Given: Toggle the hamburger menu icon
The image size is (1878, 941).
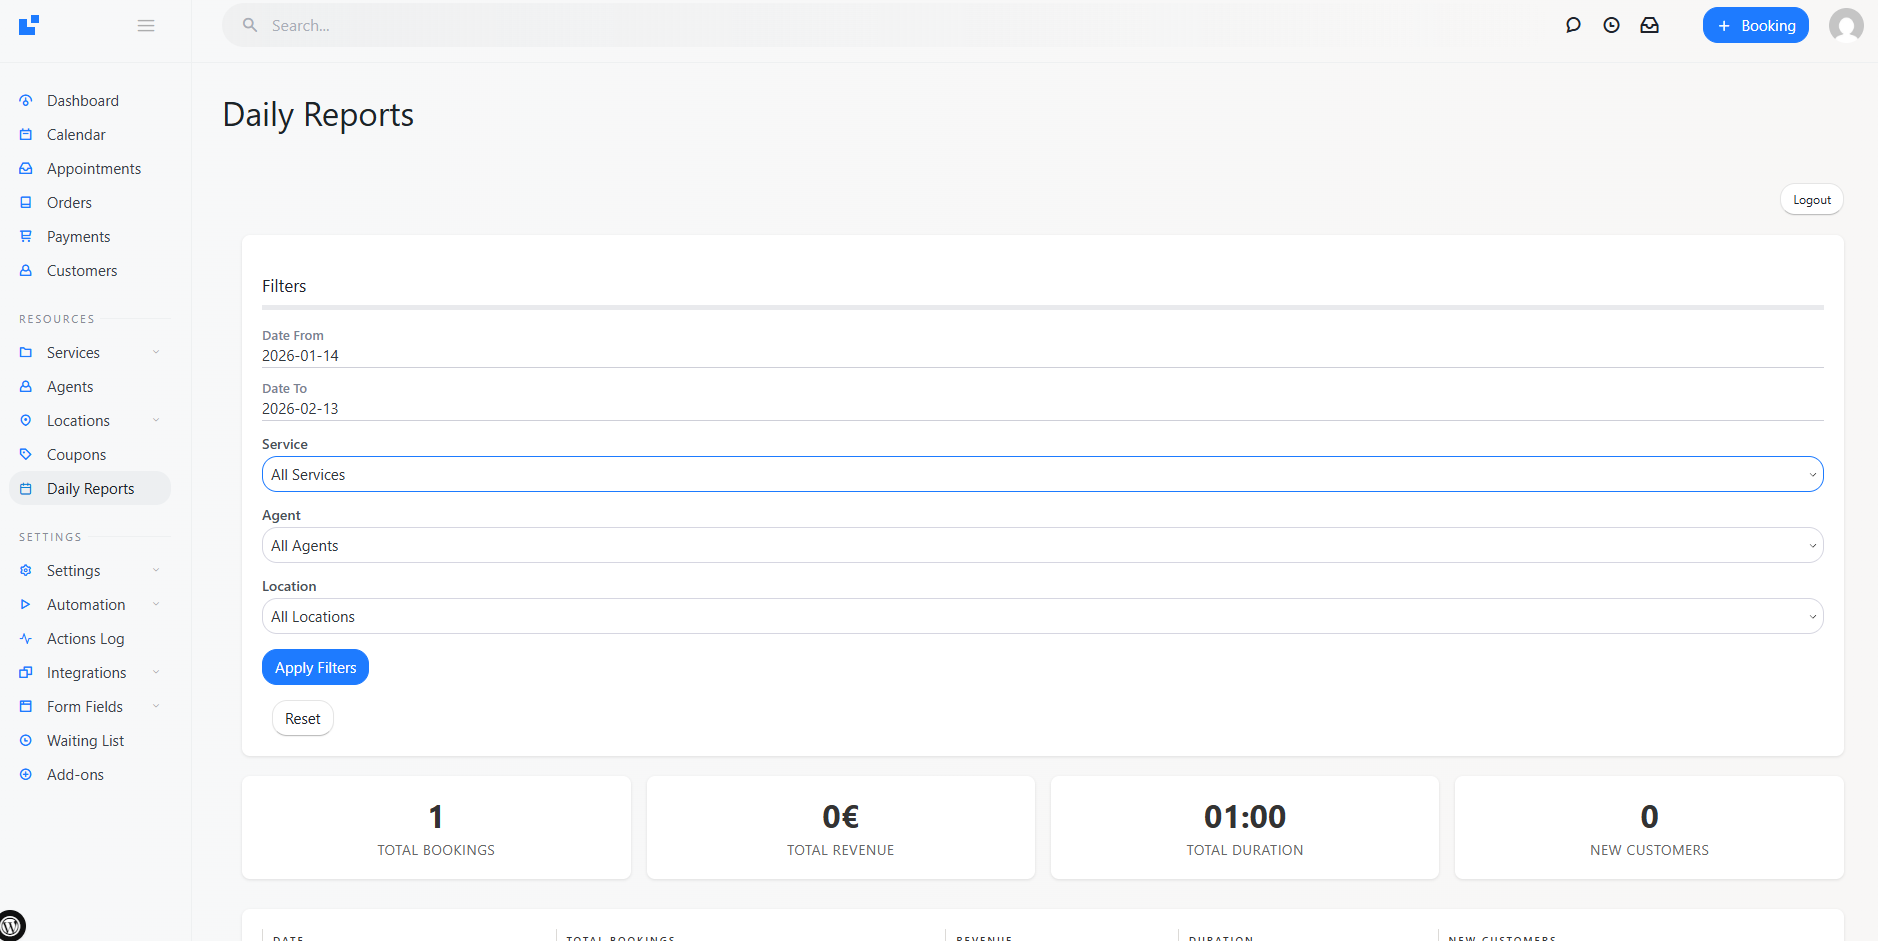Looking at the screenshot, I should (146, 25).
